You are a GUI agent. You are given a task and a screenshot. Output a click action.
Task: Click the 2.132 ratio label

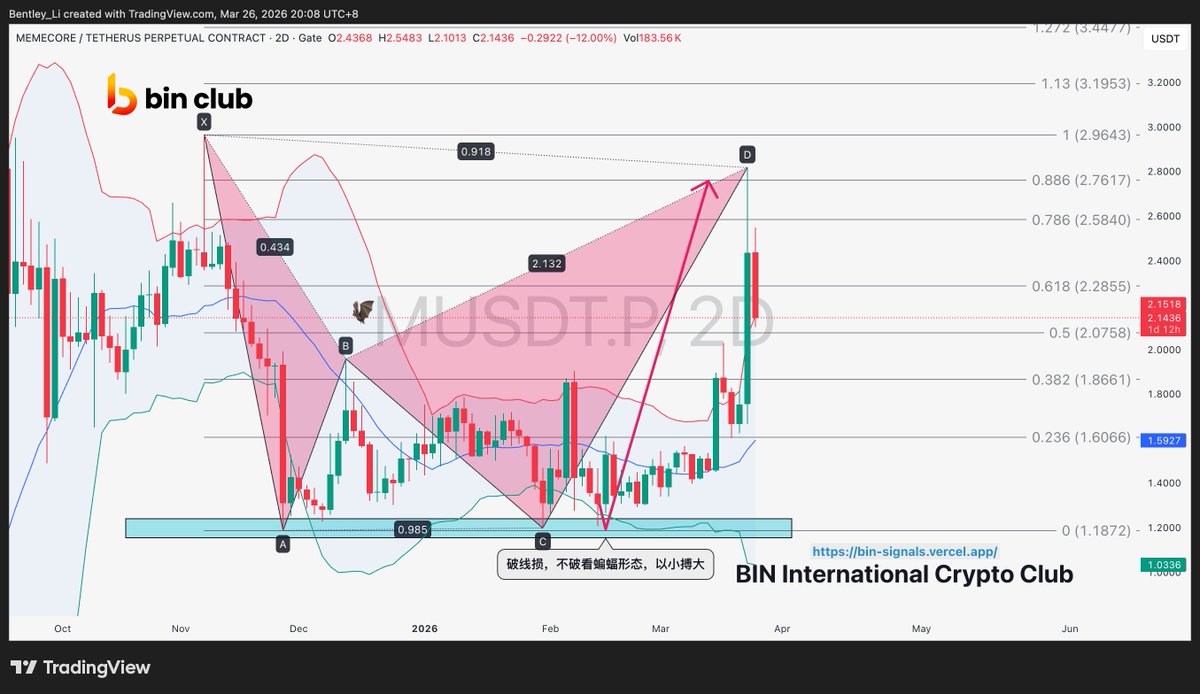tap(547, 263)
